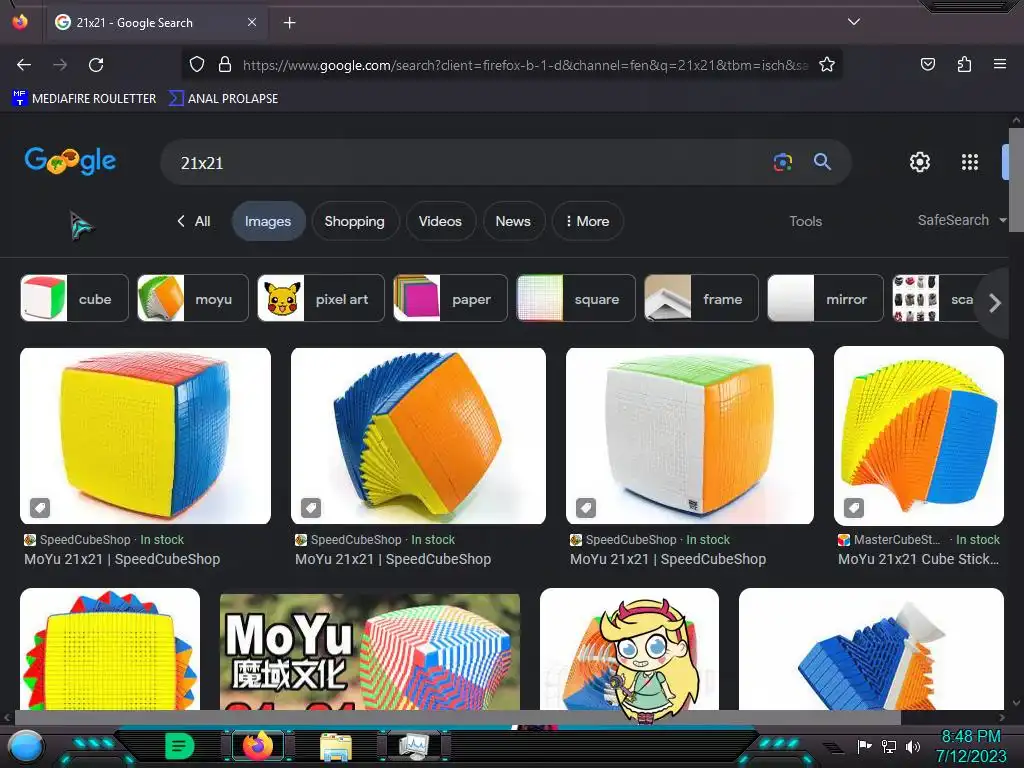Filter images by the square chip
Viewport: 1024px width, 768px height.
click(x=575, y=298)
